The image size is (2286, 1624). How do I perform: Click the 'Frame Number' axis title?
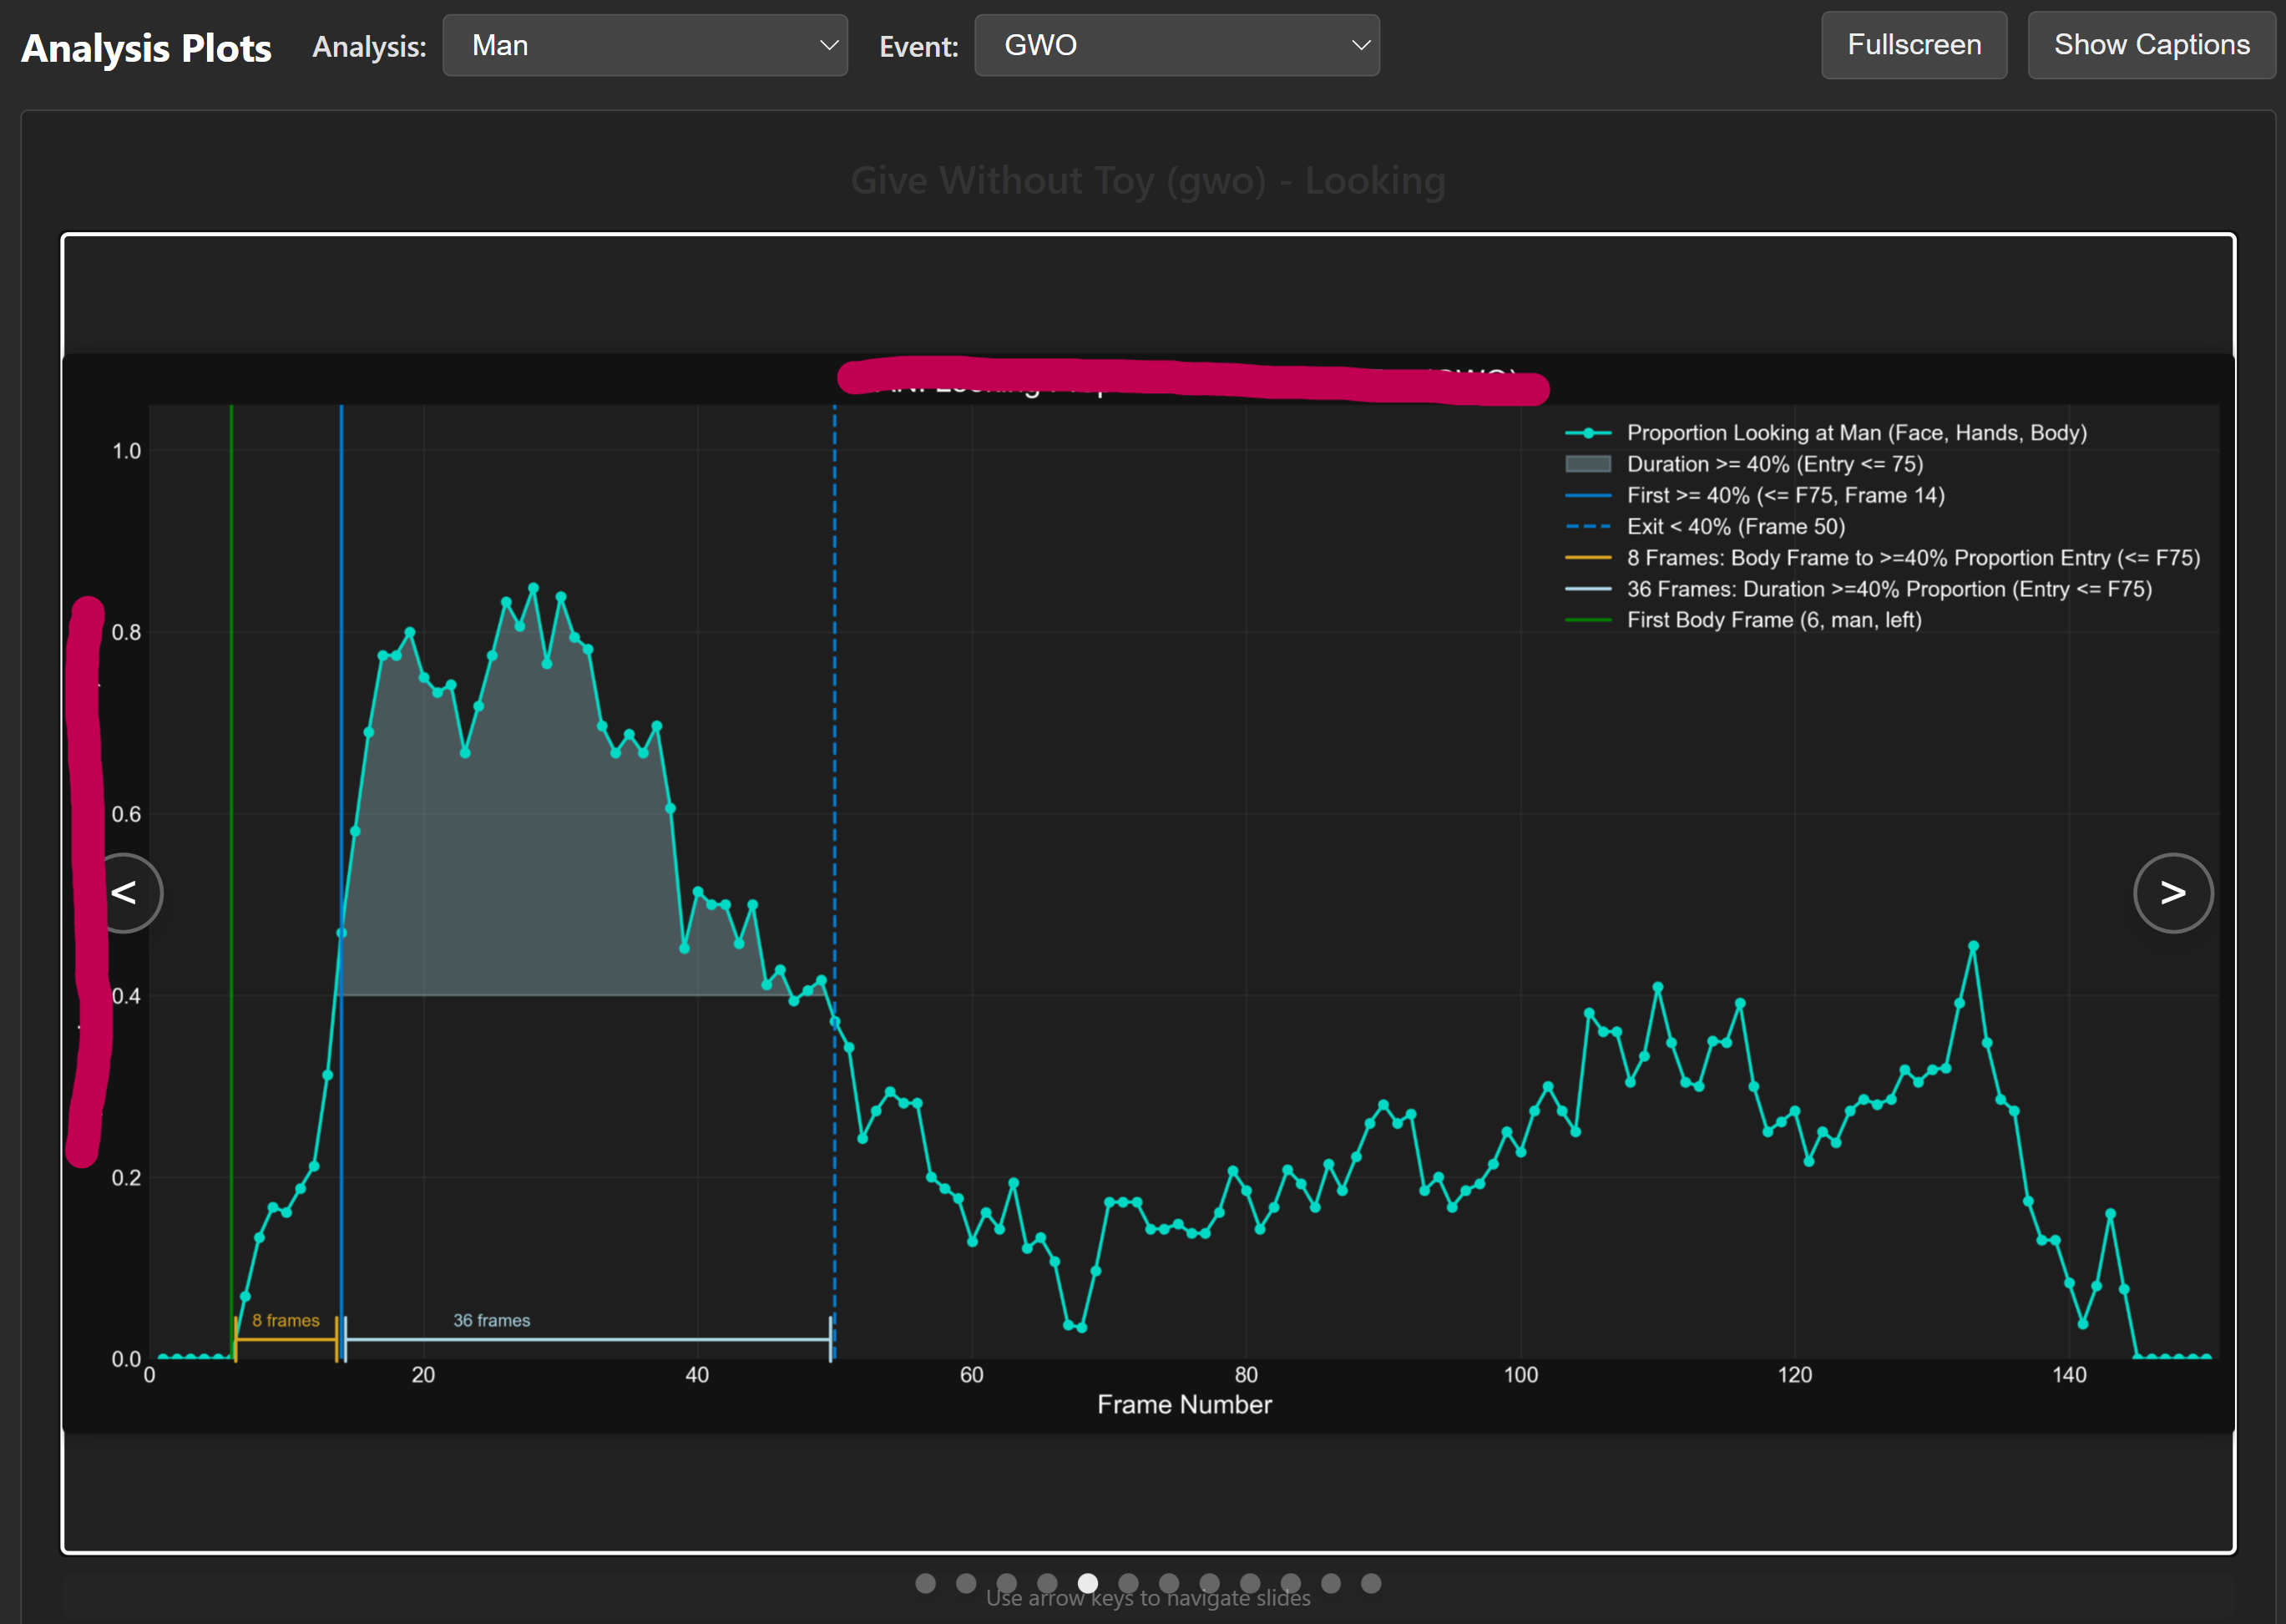tap(1185, 1405)
